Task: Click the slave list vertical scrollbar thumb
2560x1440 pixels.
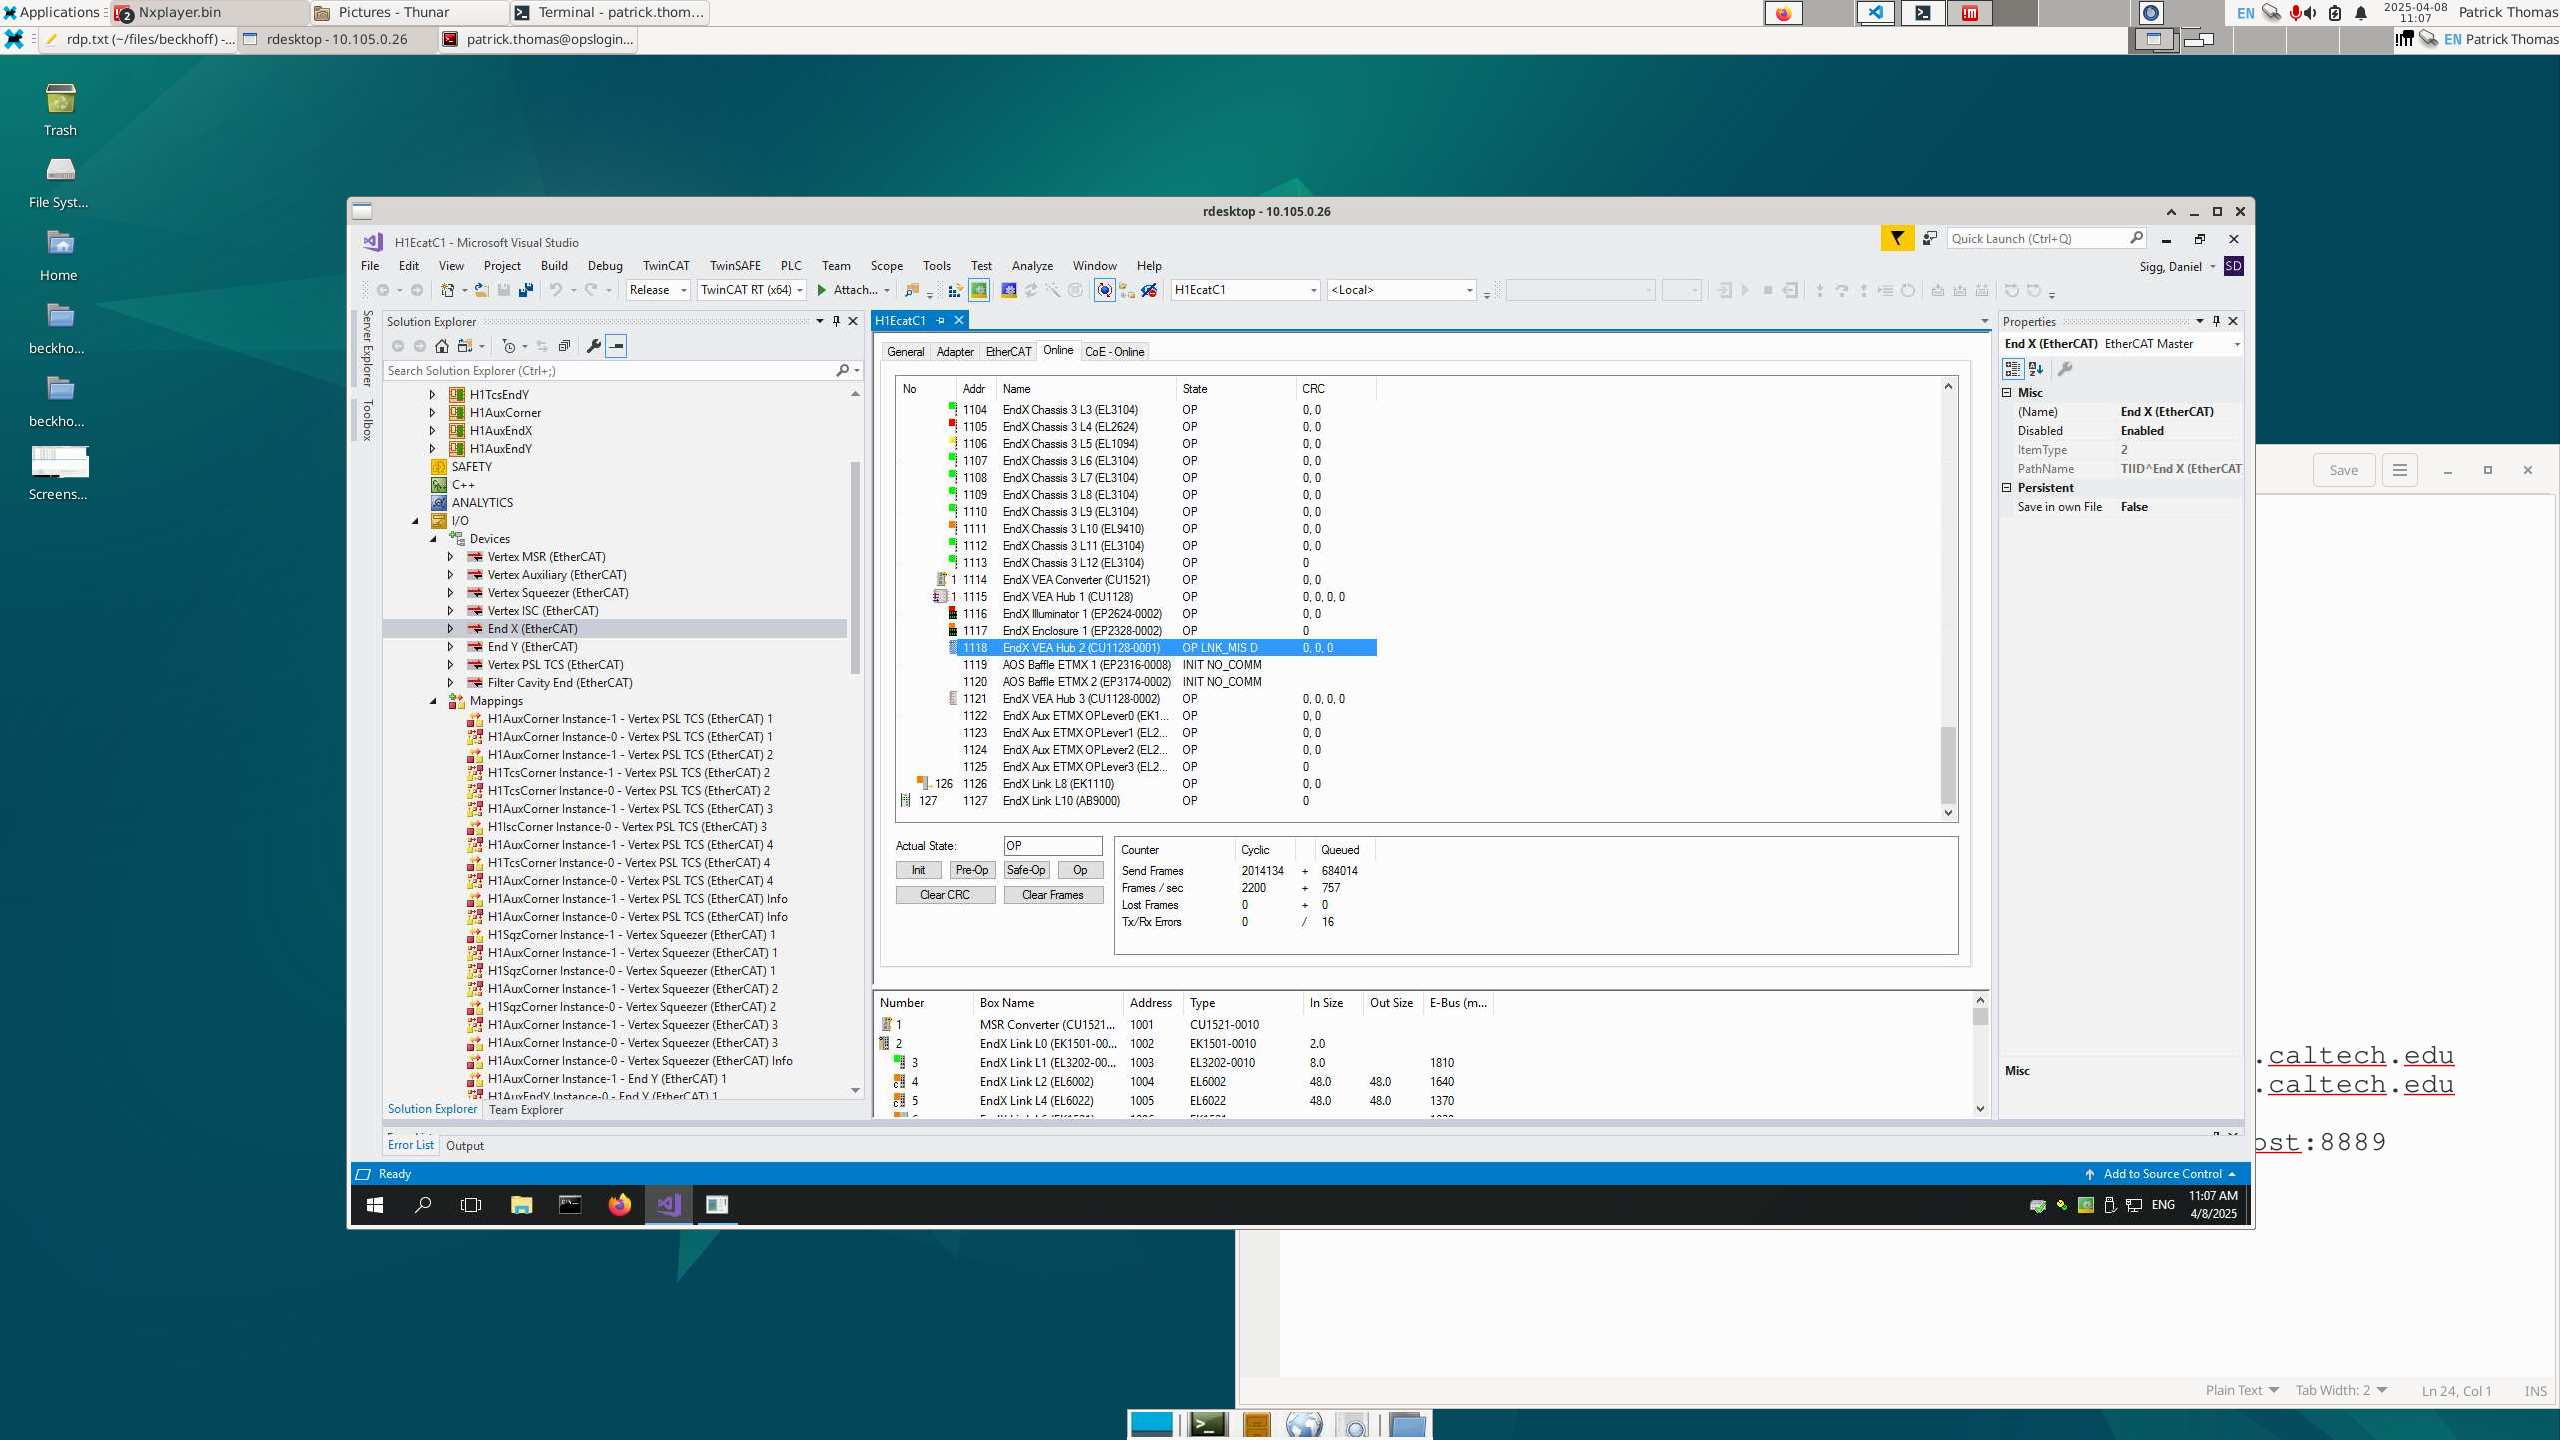Action: pos(1948,765)
